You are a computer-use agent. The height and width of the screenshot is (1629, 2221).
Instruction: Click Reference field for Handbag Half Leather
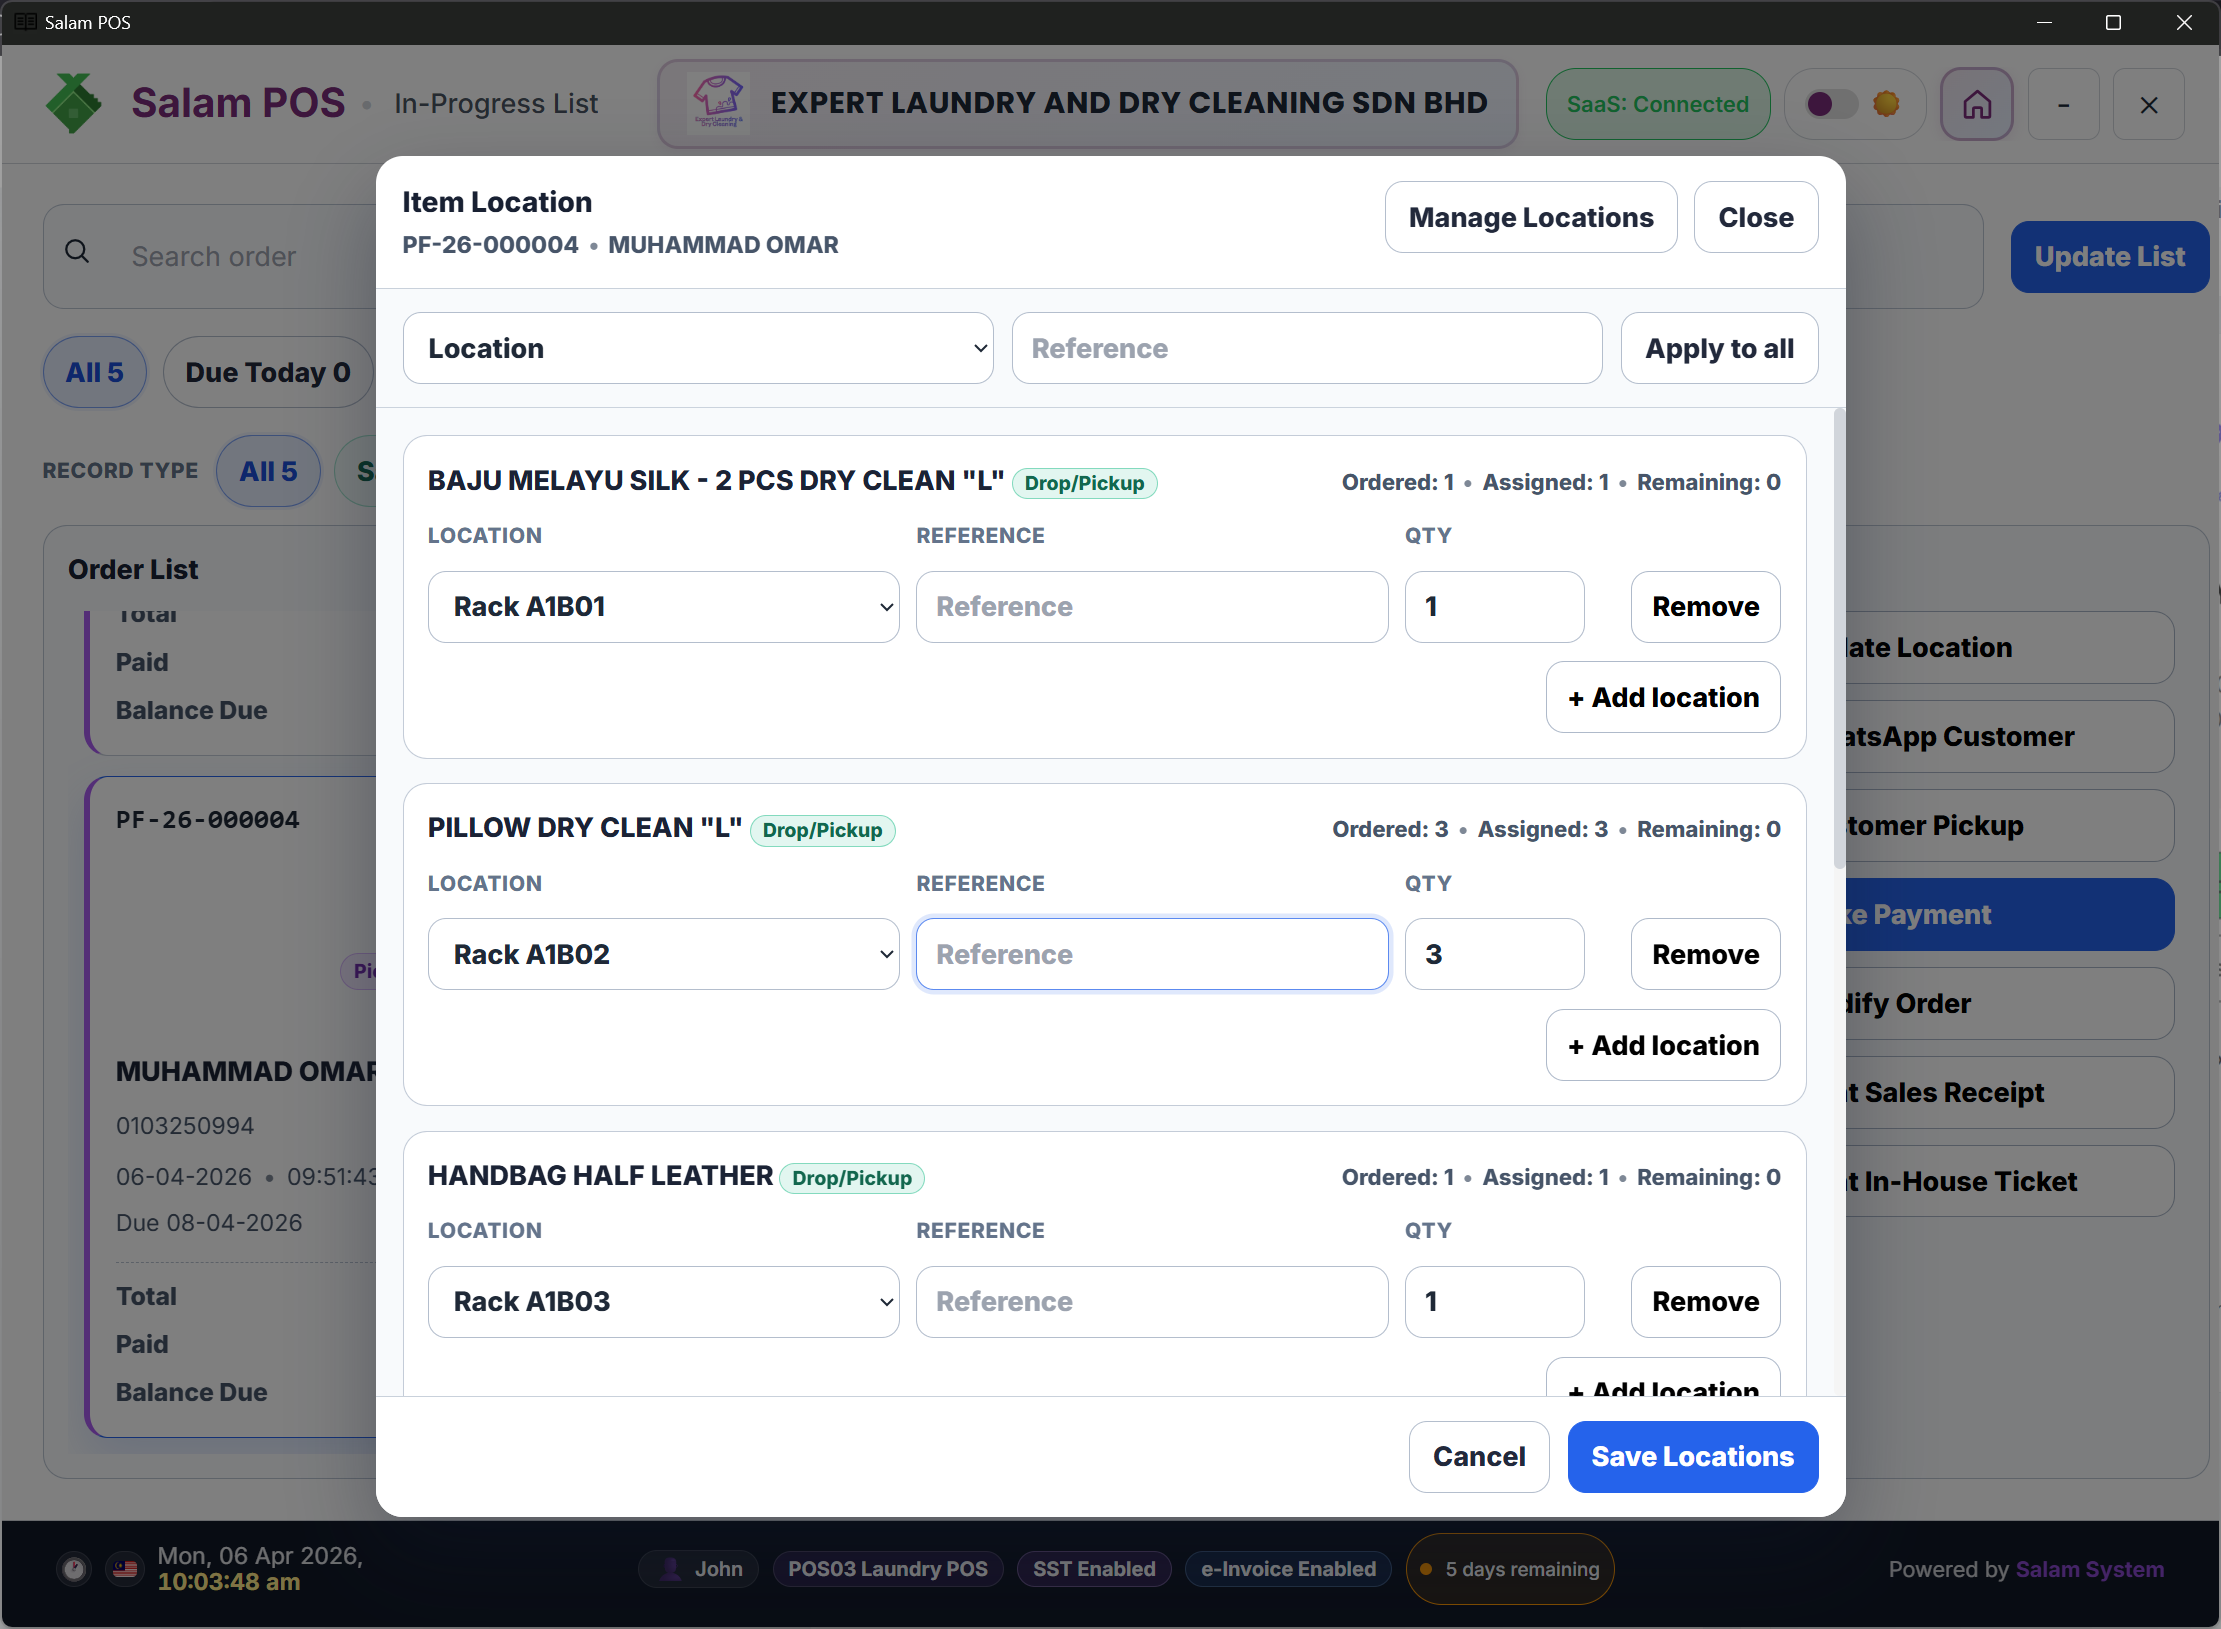pos(1152,1302)
